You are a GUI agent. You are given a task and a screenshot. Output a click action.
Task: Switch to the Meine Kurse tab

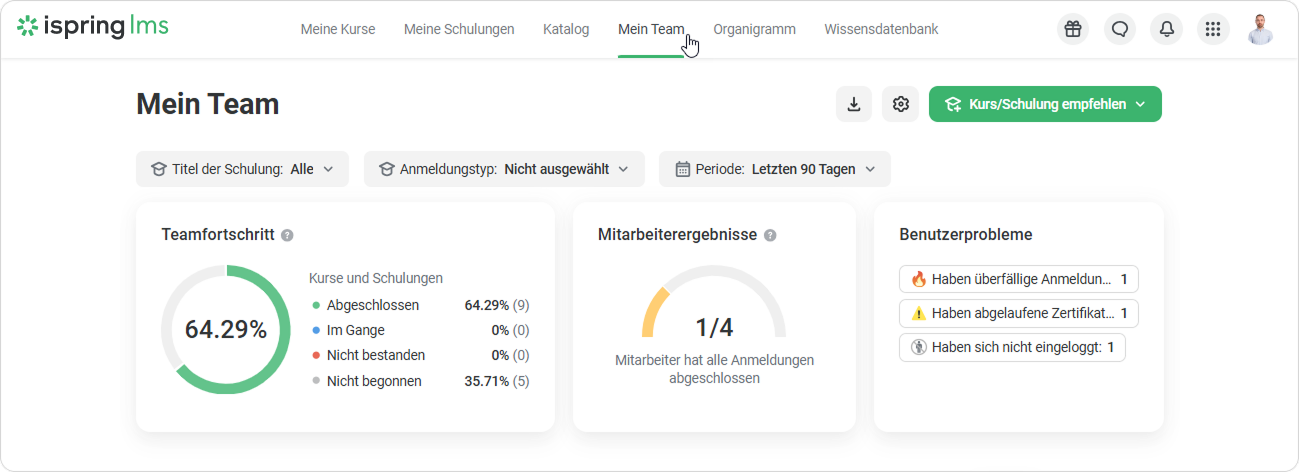point(338,29)
